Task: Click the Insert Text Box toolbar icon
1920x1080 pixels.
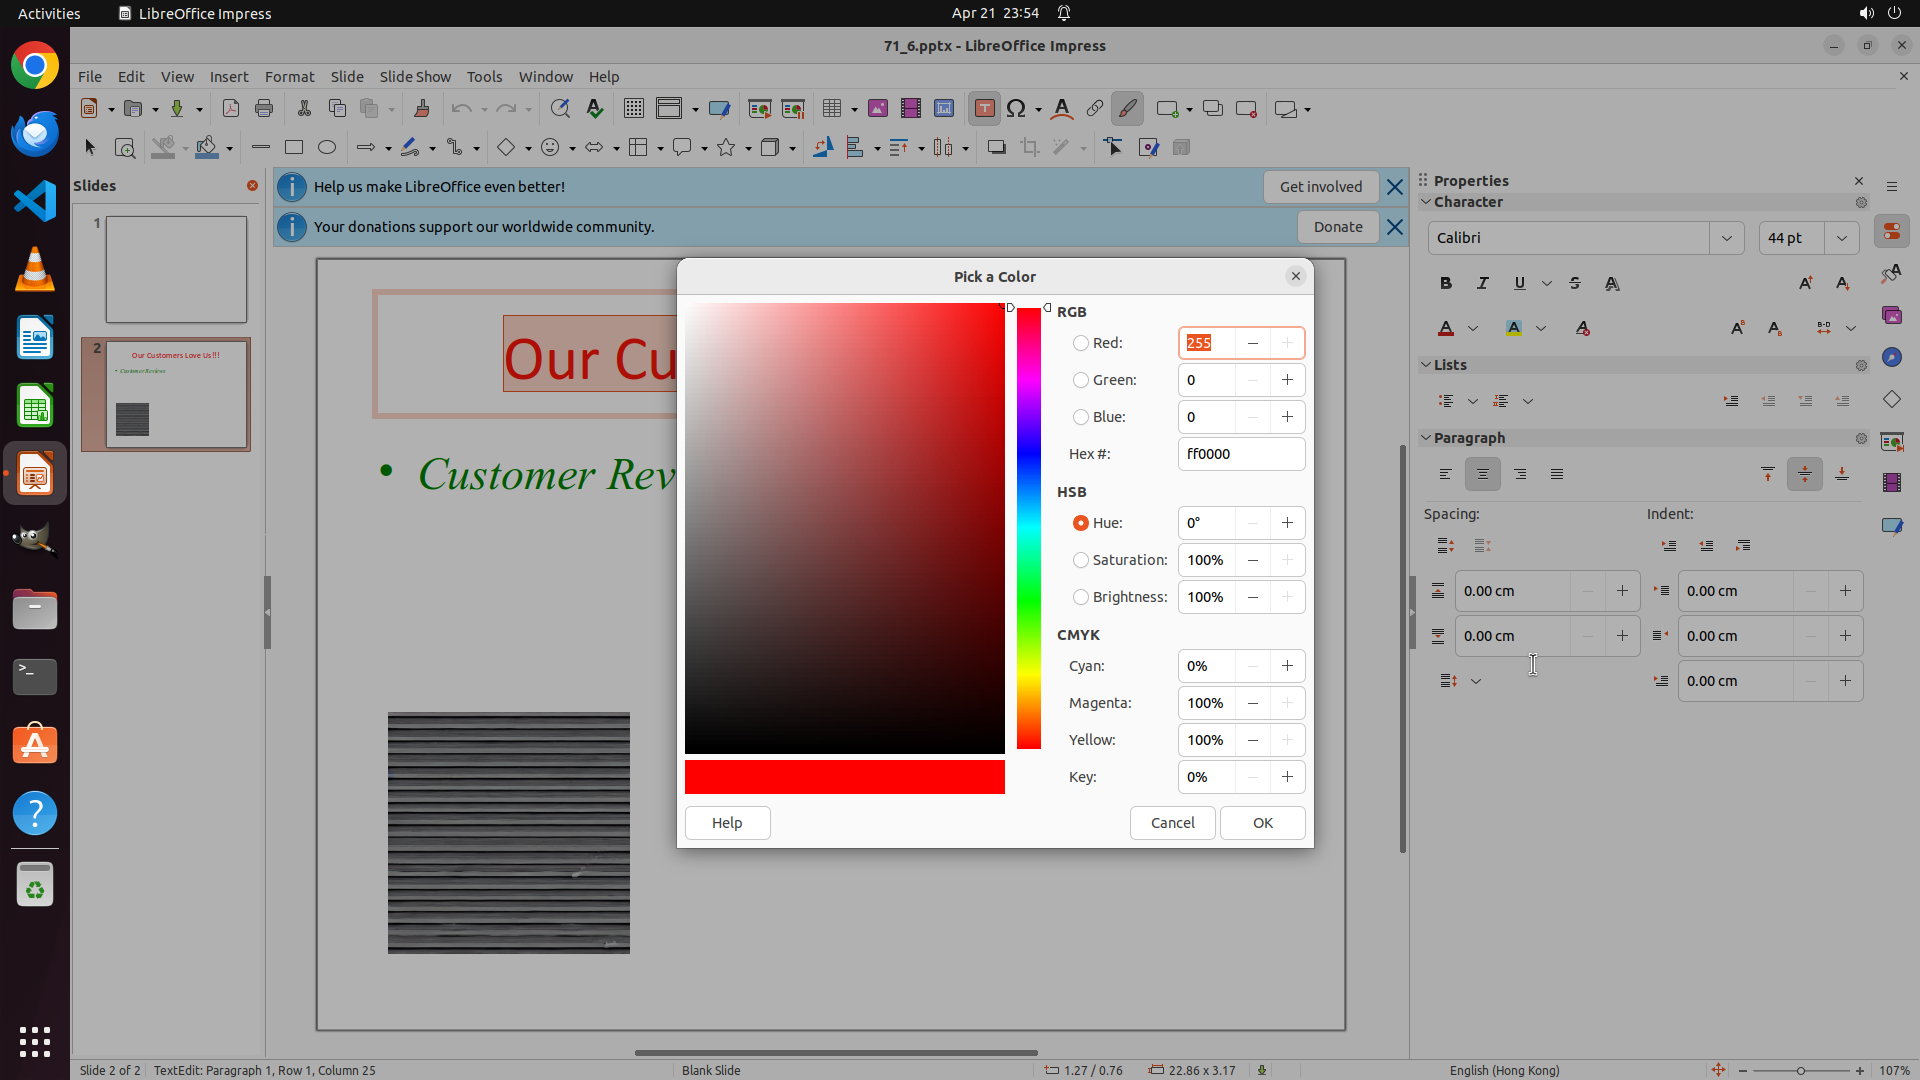Action: (984, 109)
